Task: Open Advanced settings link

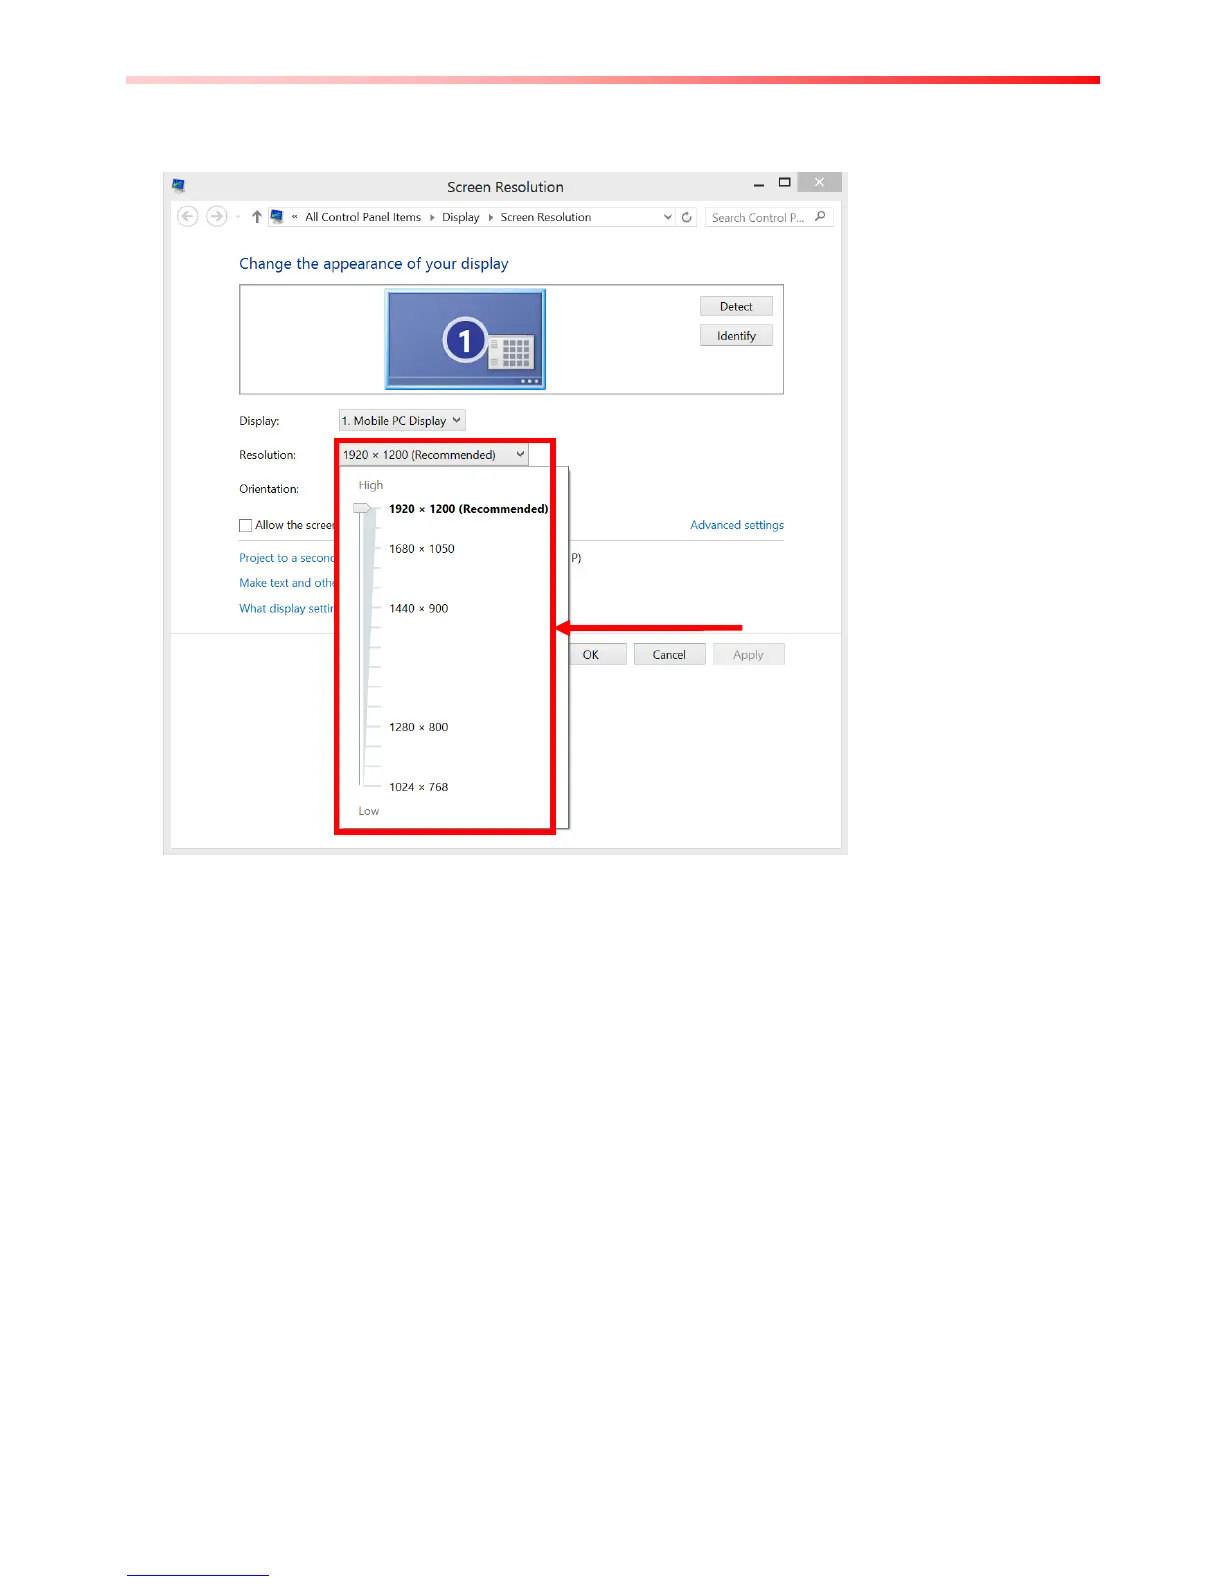Action: click(737, 525)
